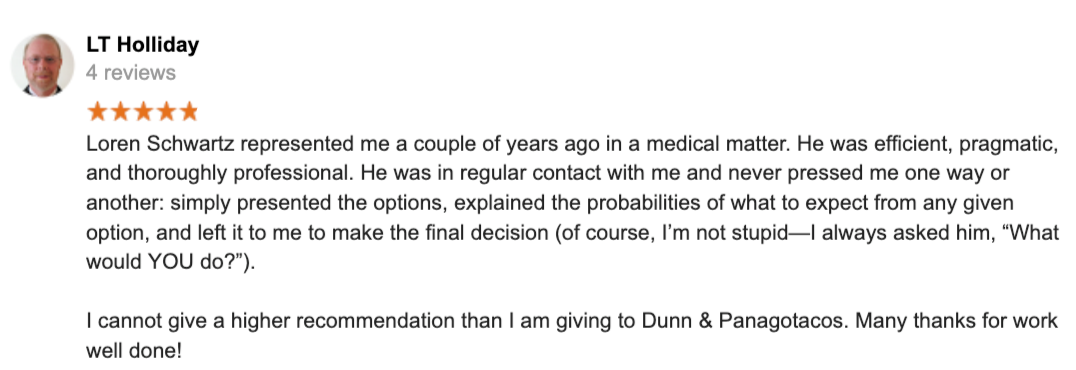
Task: Click the fifth orange rating star
Action: [x=187, y=111]
